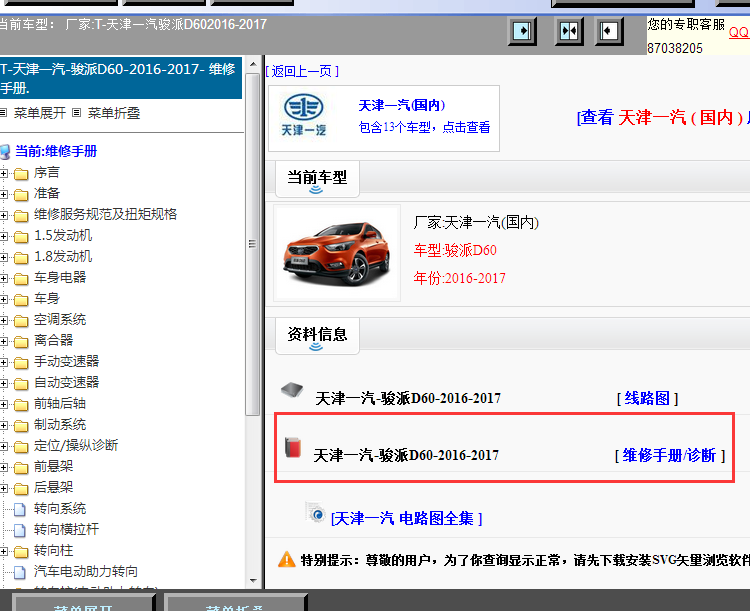Viewport: 750px width, 611px height.
Task: Expand the 车身 tree node
Action: [4, 300]
